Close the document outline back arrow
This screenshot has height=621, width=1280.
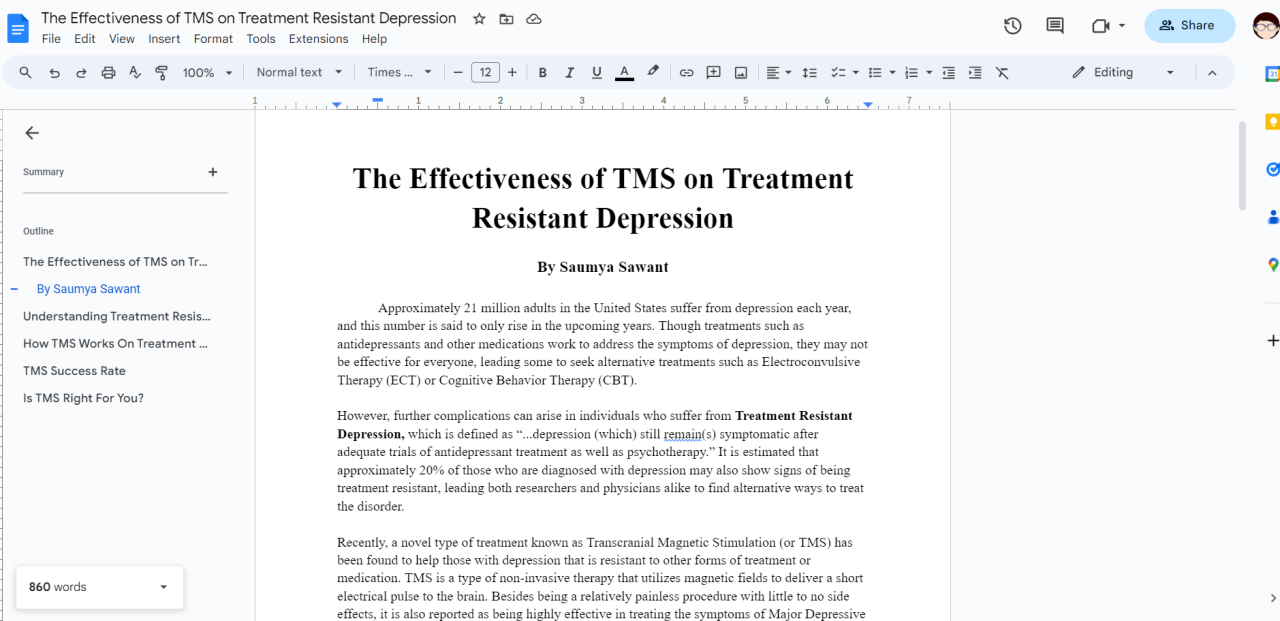32,133
